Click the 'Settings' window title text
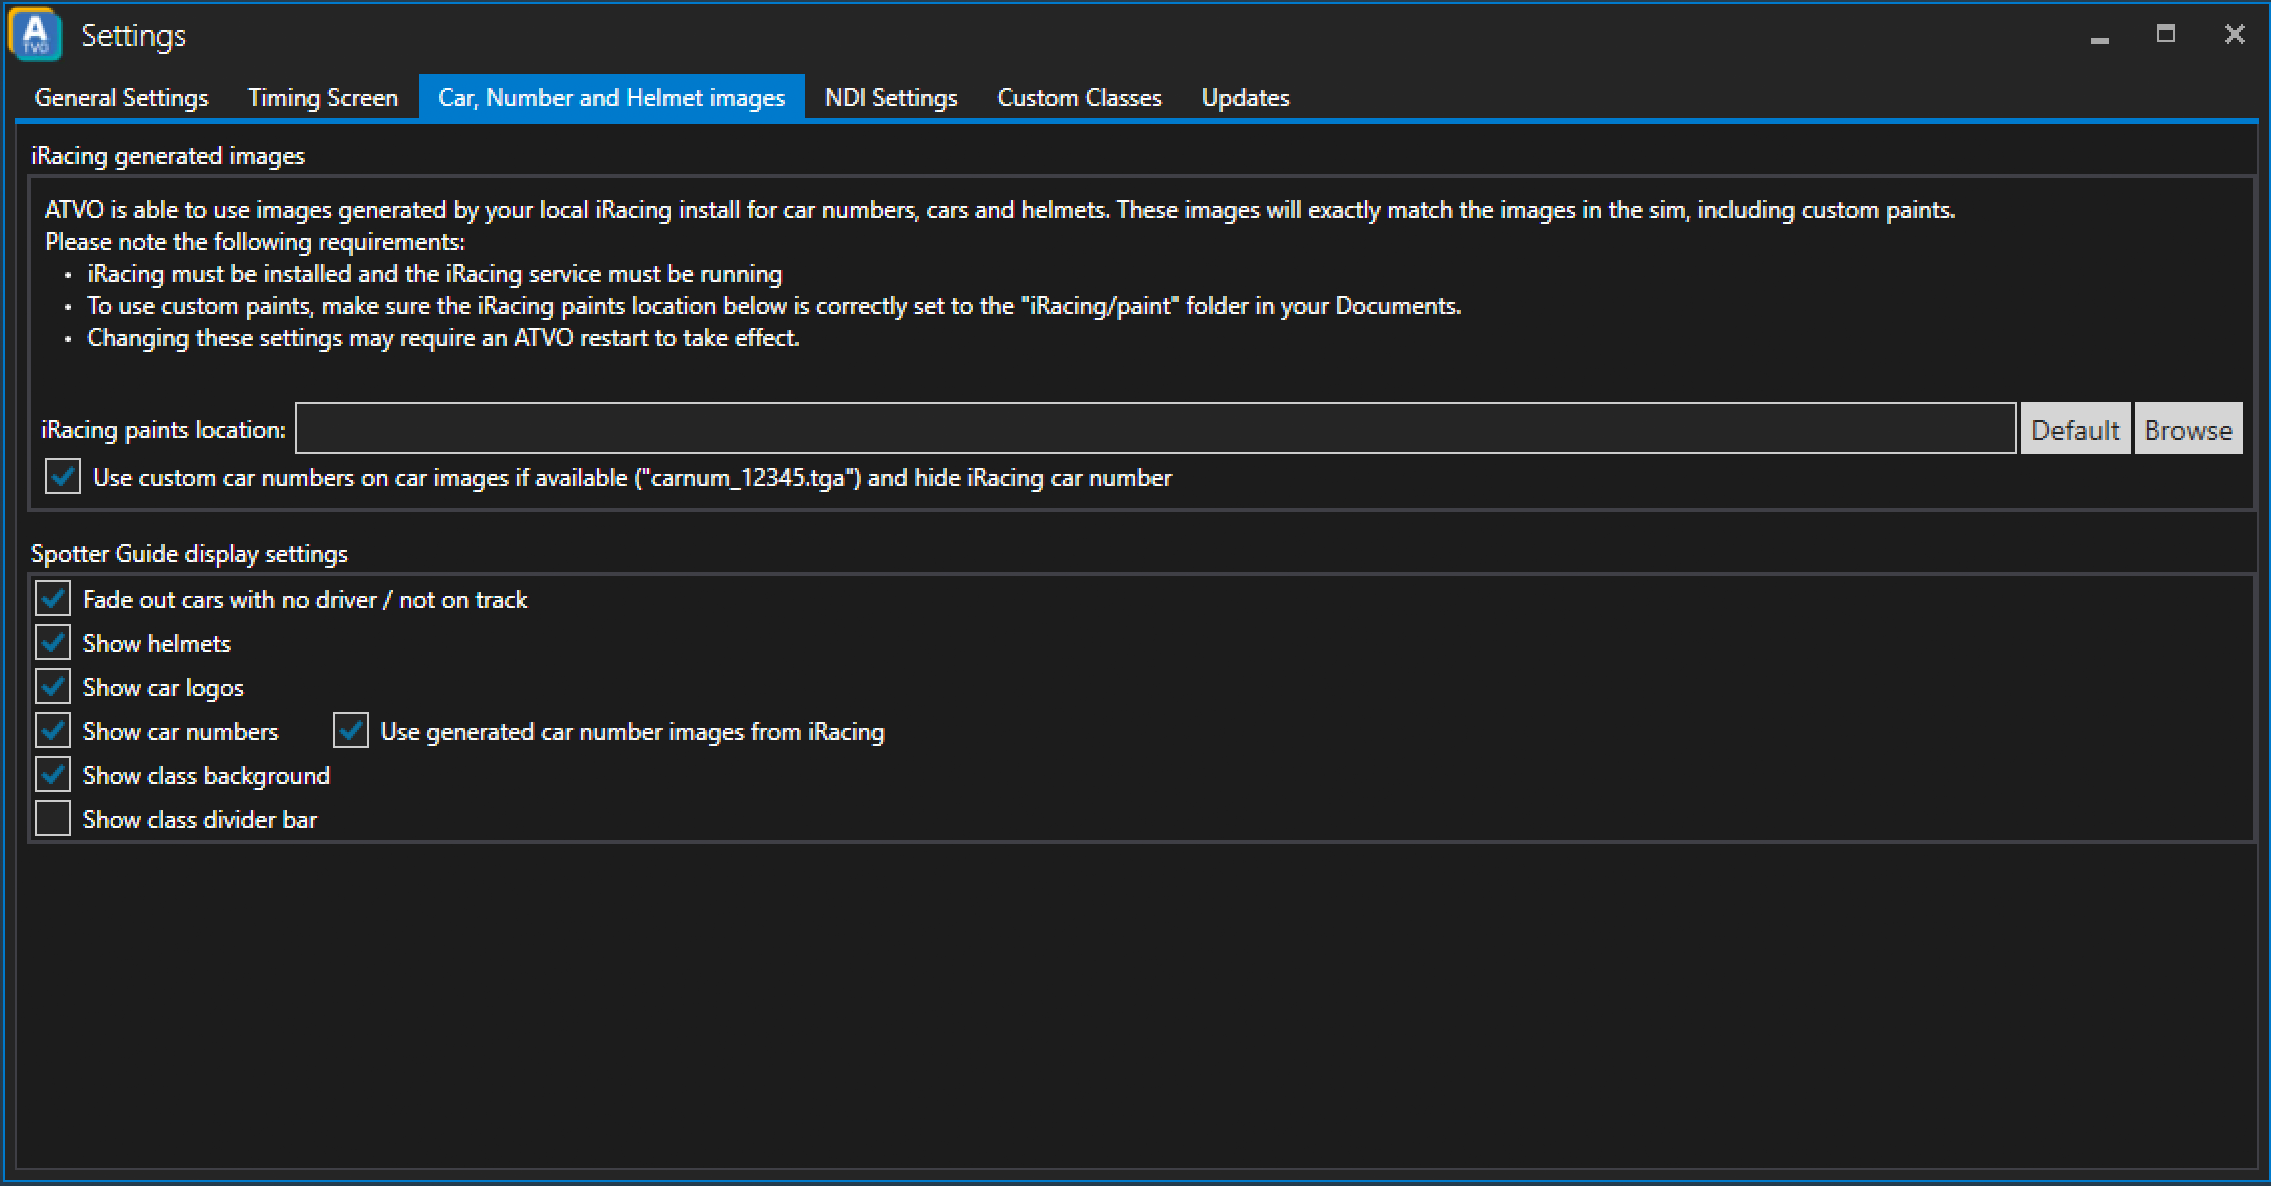Viewport: 2271px width, 1186px height. (134, 37)
